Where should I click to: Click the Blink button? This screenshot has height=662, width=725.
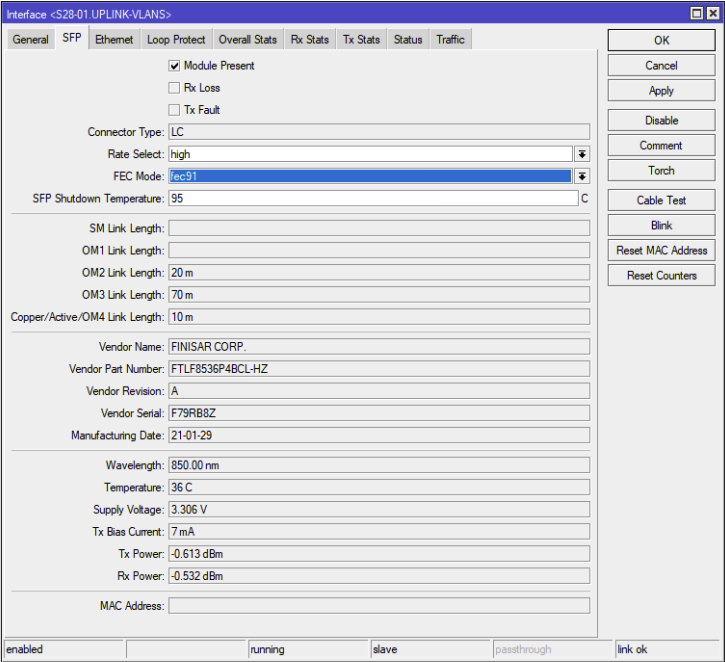click(662, 226)
